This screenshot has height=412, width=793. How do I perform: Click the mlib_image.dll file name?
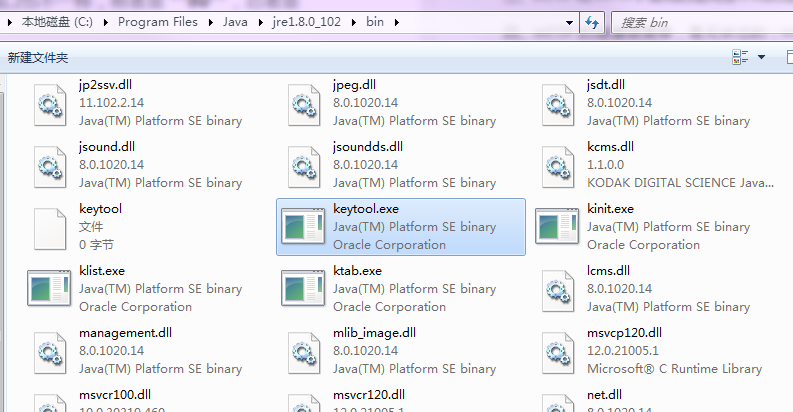(374, 333)
